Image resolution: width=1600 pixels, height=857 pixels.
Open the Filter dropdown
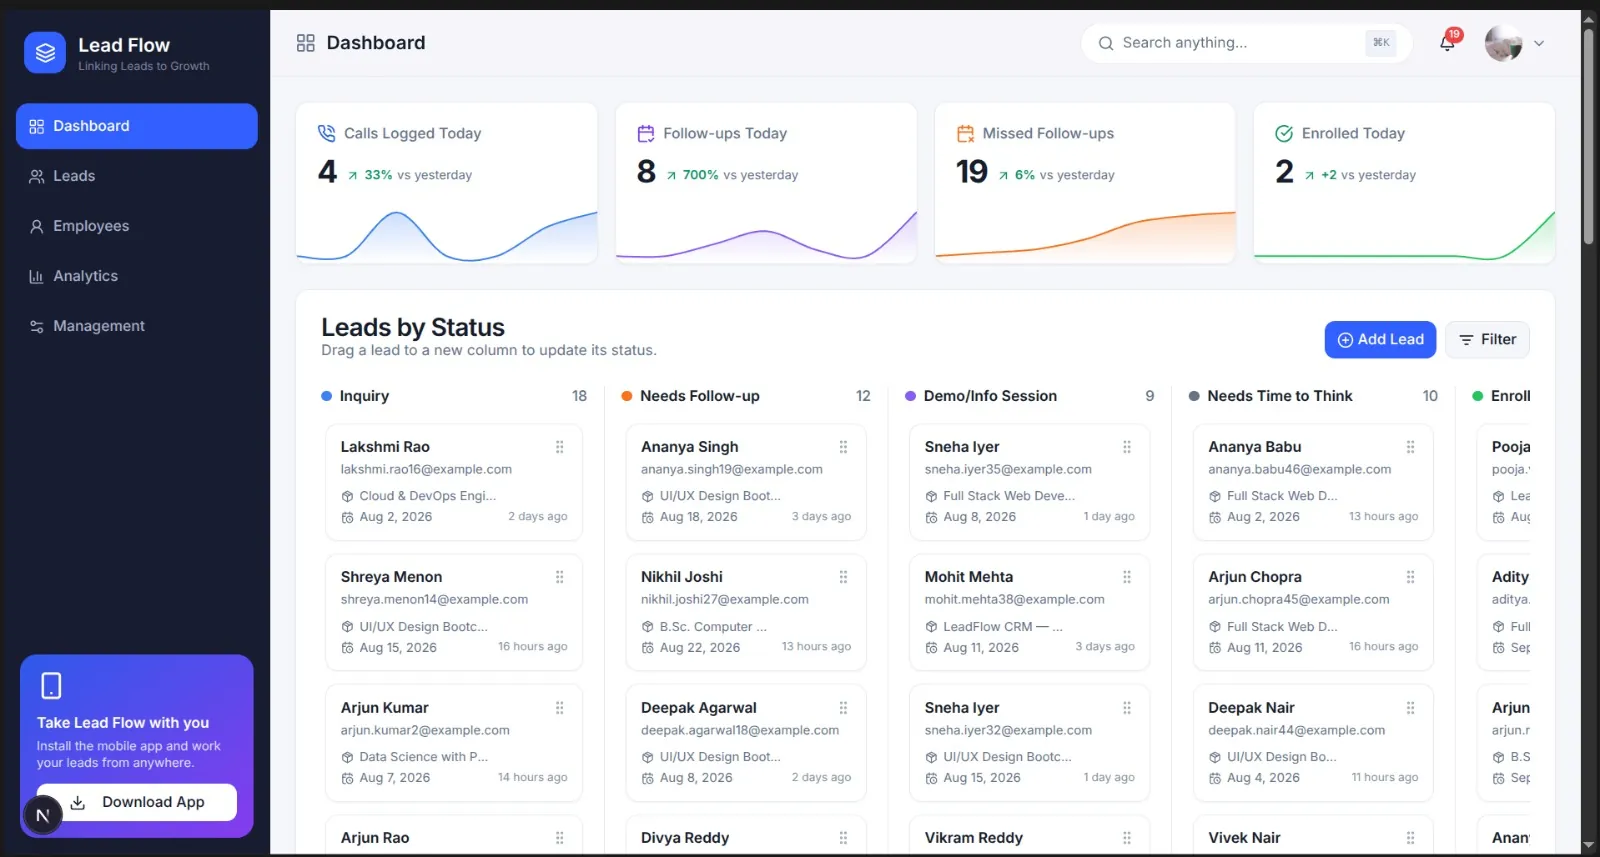pos(1487,340)
